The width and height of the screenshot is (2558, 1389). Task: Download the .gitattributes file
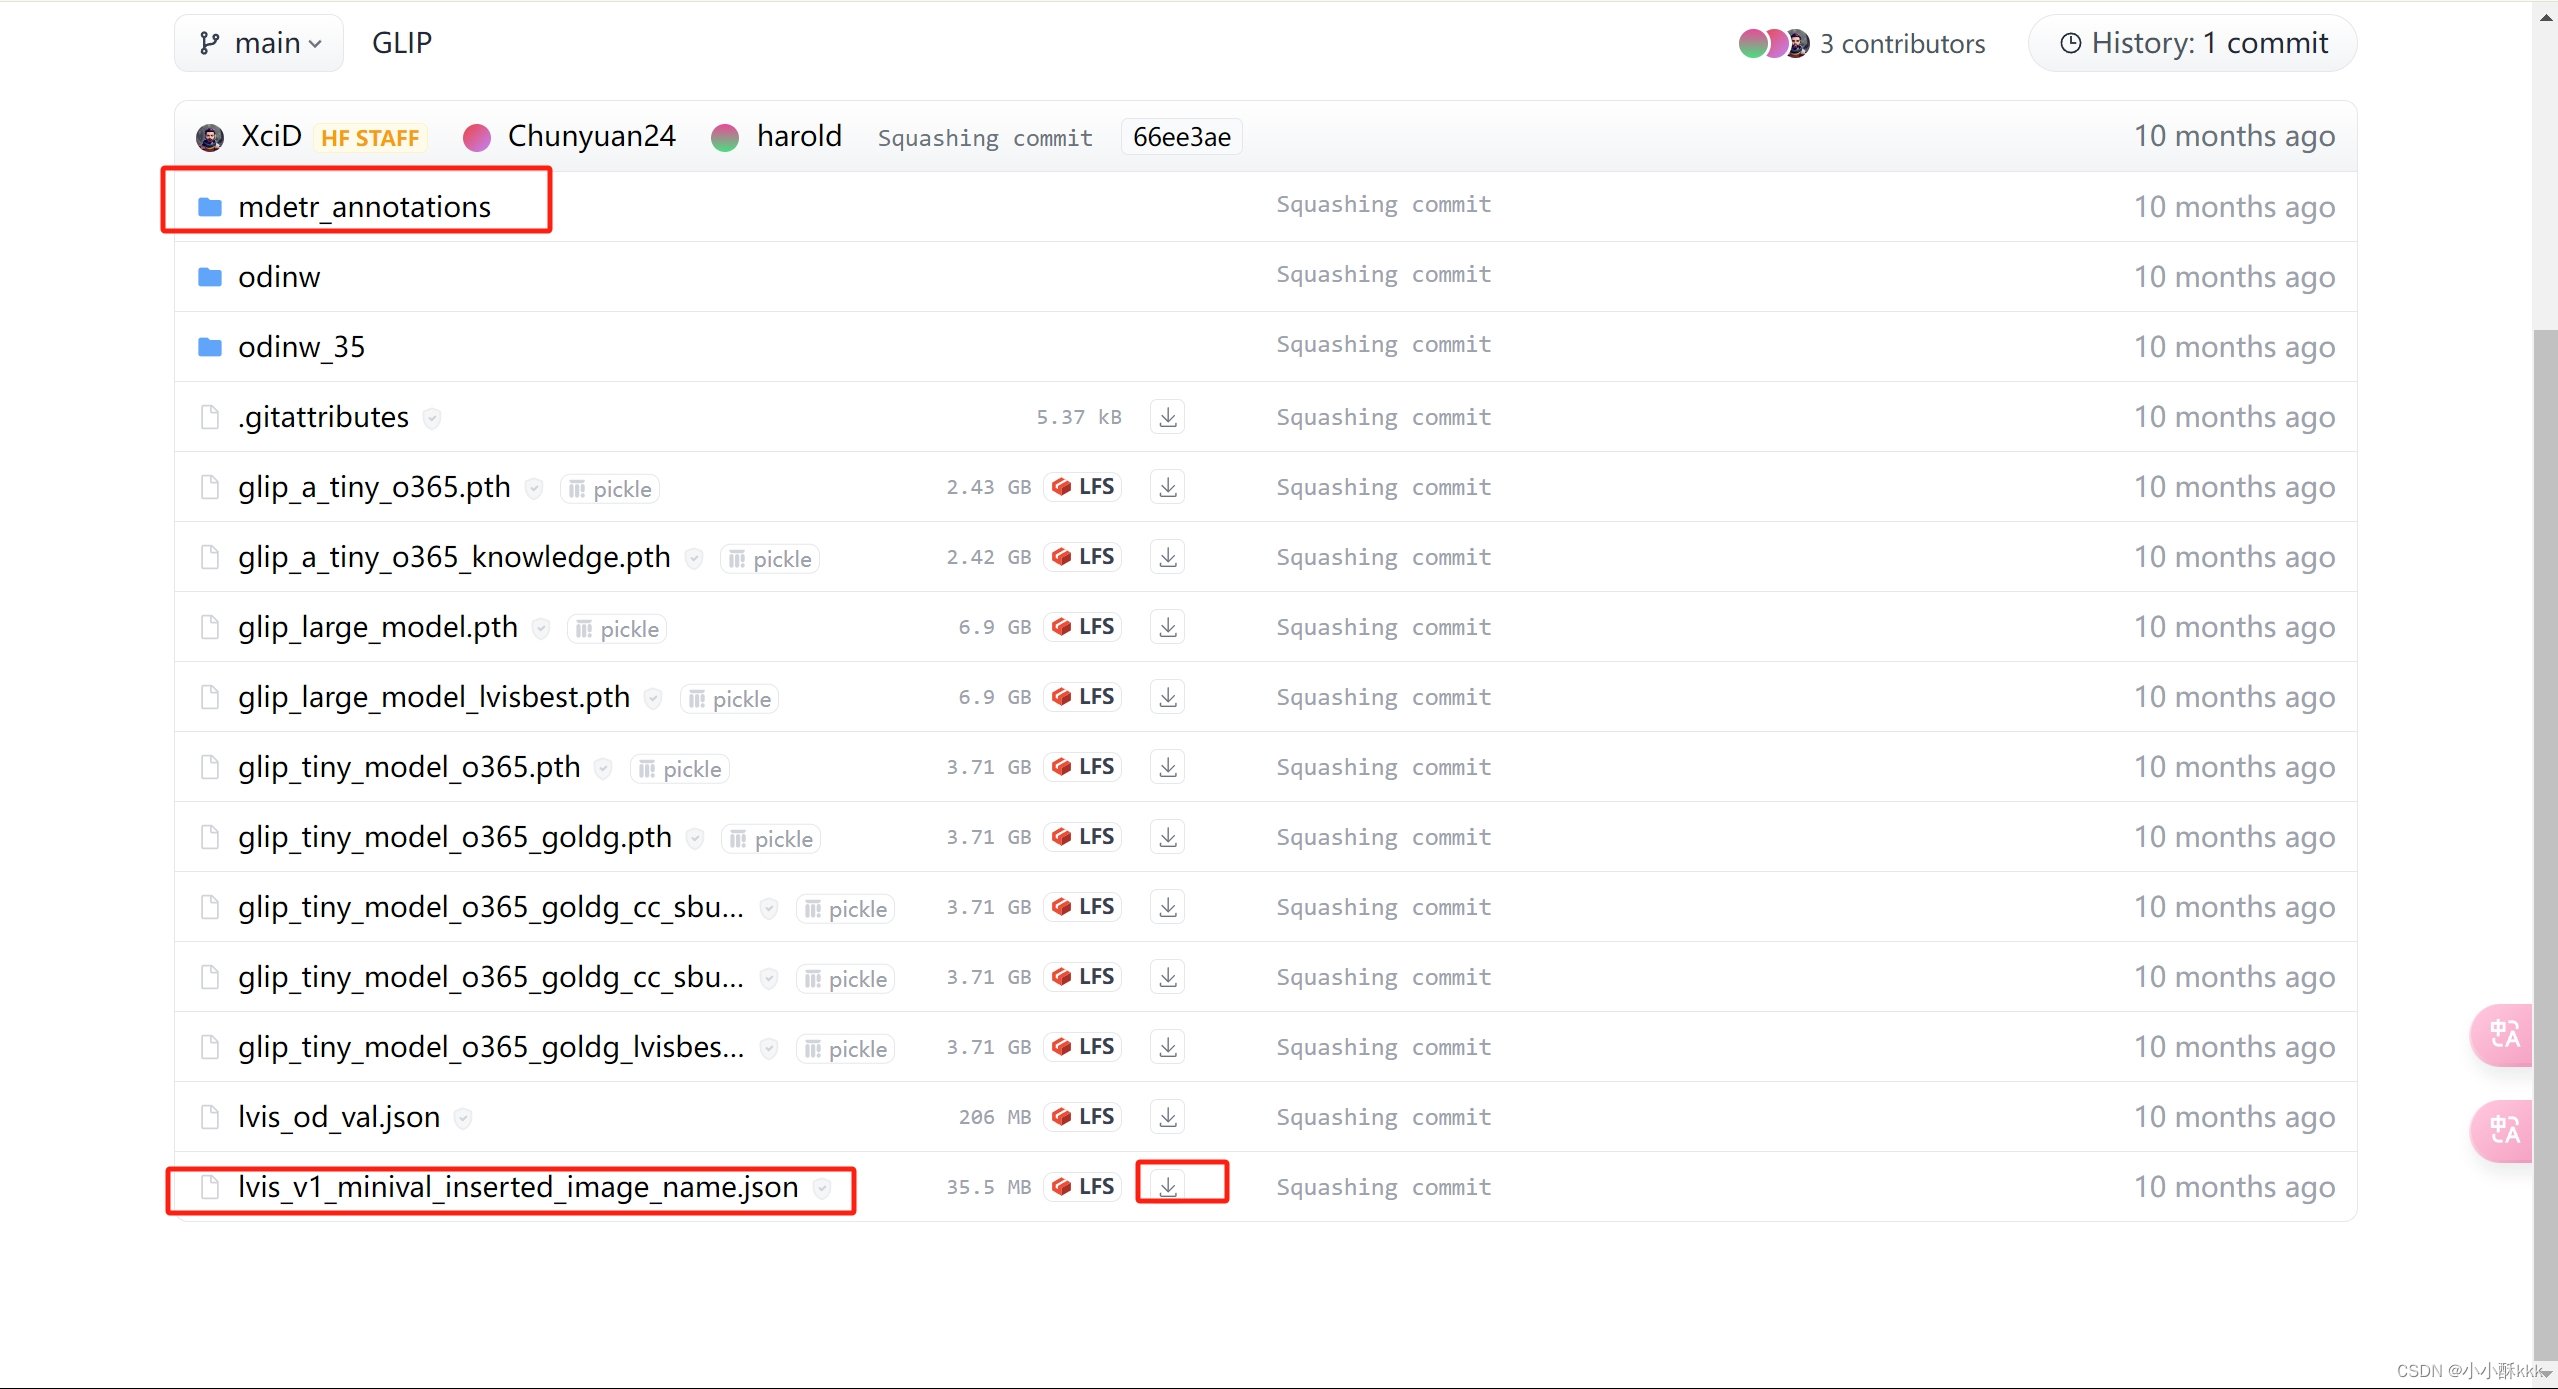[x=1167, y=417]
